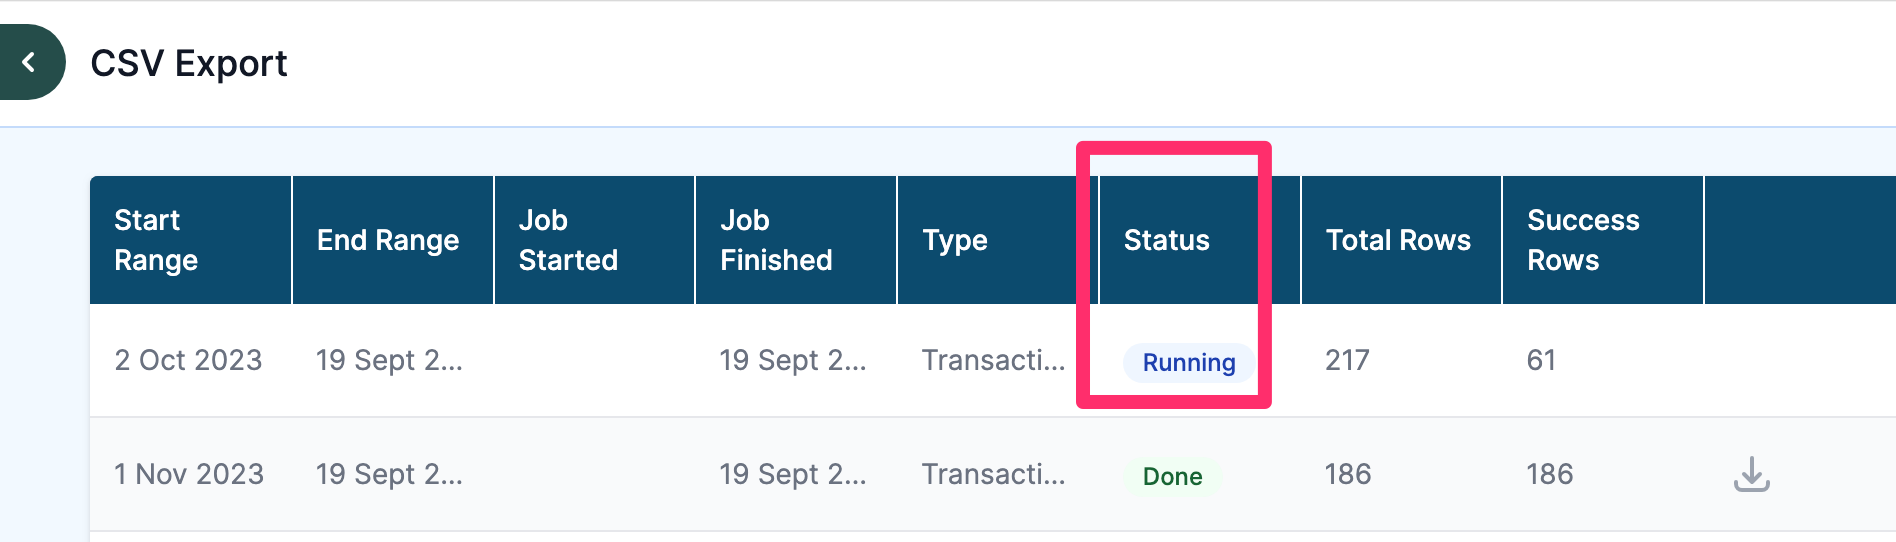Click the Job Finished column header
The image size is (1896, 542).
click(x=776, y=240)
